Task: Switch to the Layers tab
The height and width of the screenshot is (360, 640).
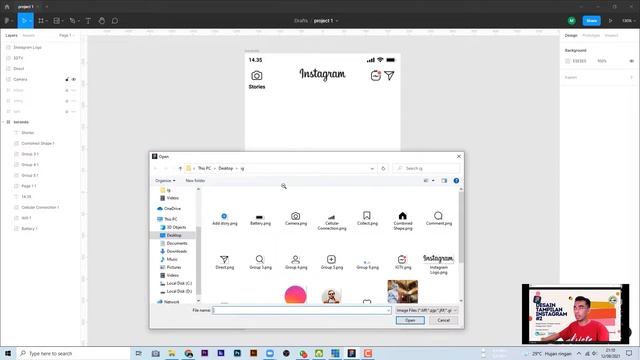Action: point(11,36)
